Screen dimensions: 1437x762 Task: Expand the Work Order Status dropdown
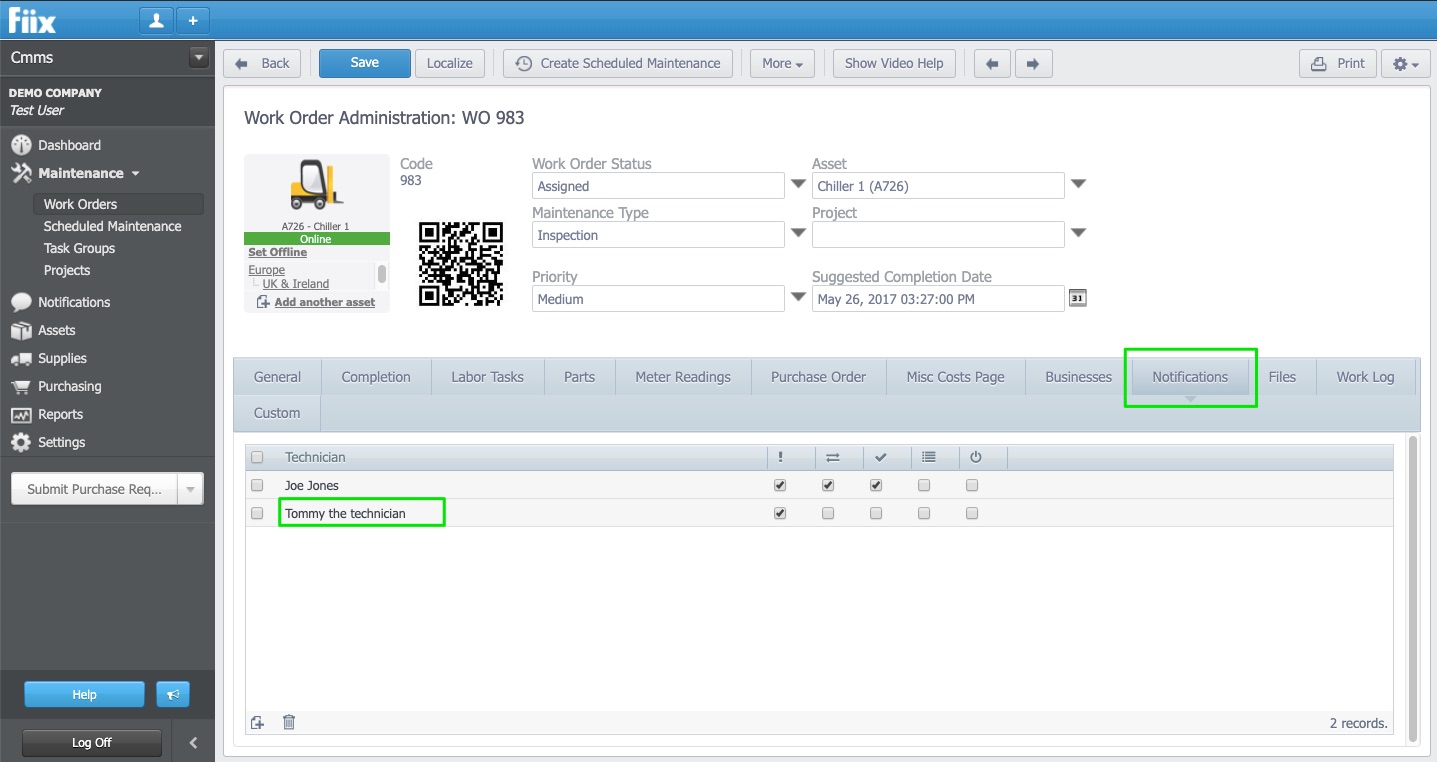[798, 184]
